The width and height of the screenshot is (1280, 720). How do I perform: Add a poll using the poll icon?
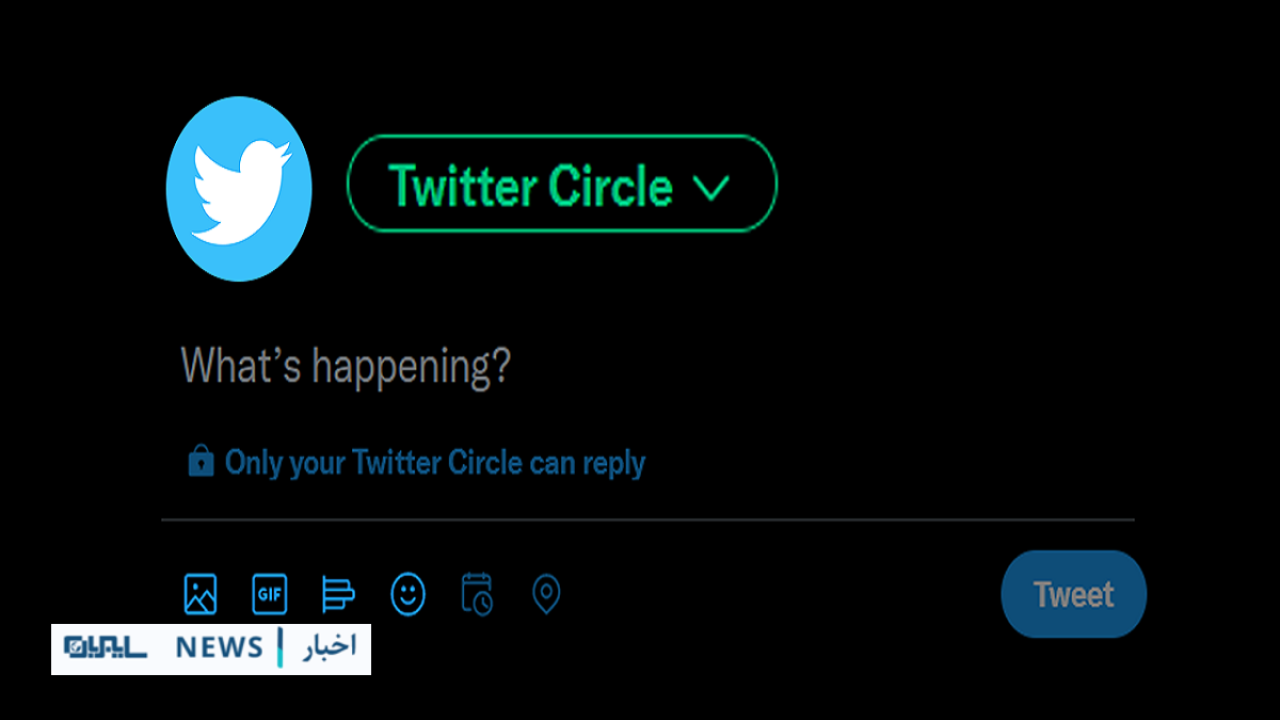338,594
